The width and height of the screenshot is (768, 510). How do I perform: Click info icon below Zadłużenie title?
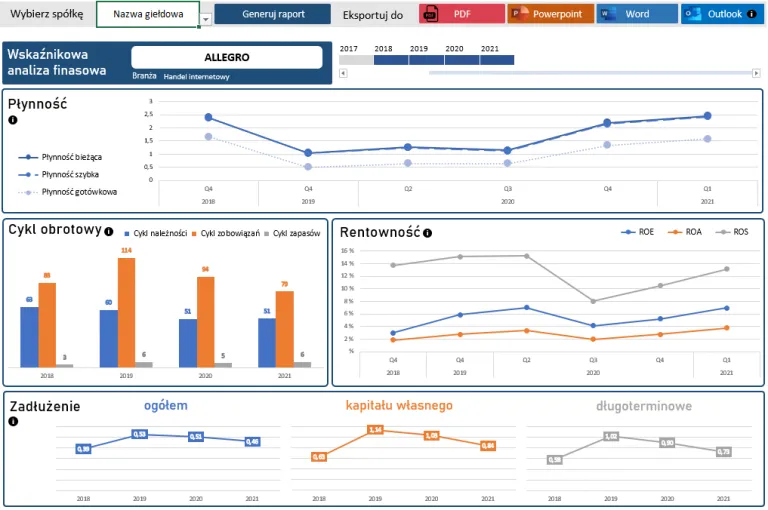[x=13, y=421]
